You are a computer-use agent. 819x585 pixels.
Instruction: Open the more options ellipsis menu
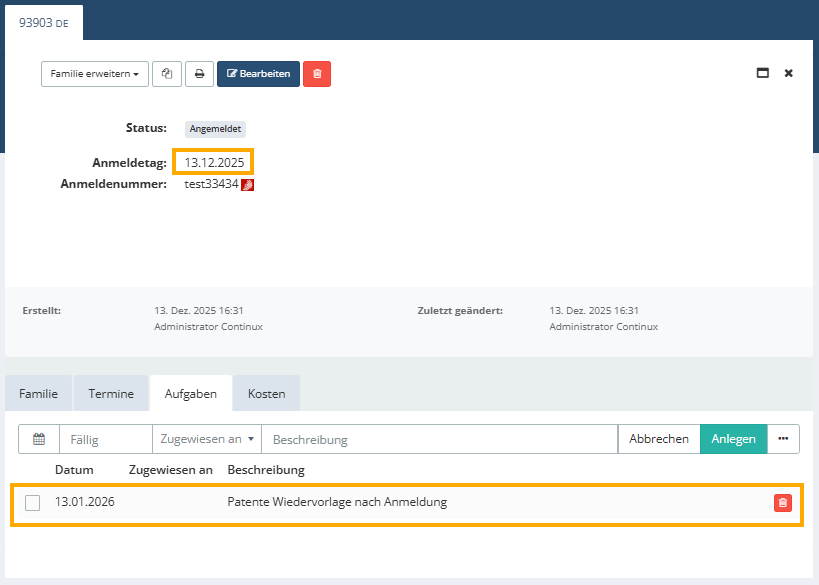click(783, 439)
